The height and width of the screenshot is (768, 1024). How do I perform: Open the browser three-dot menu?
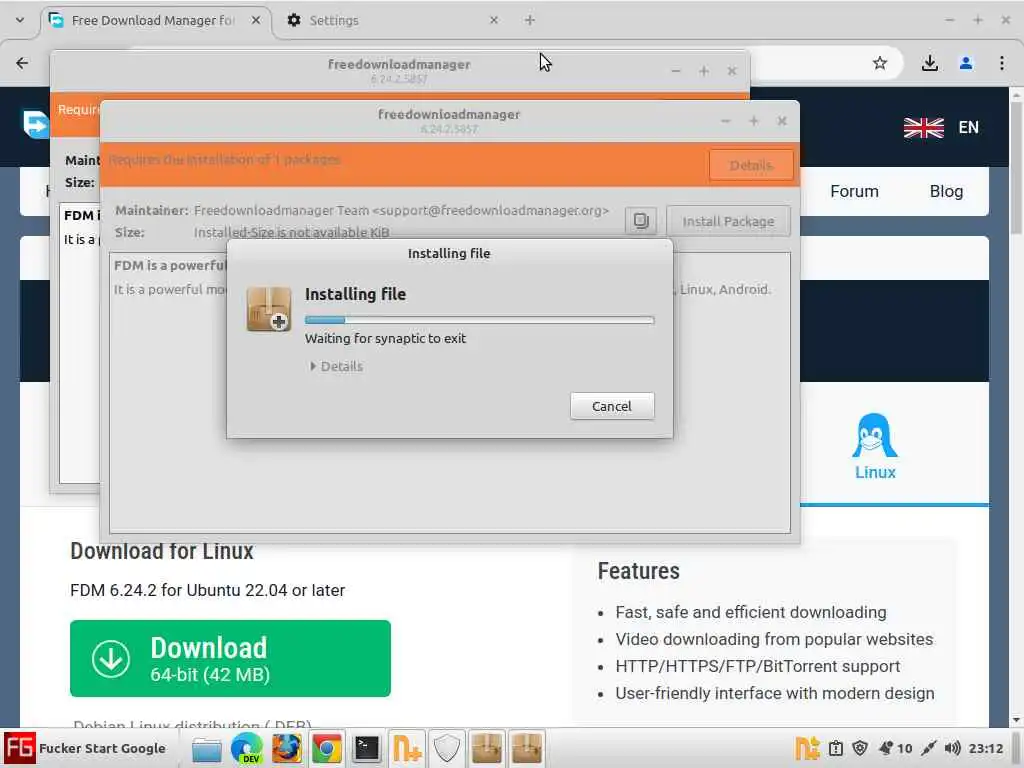(x=1002, y=63)
